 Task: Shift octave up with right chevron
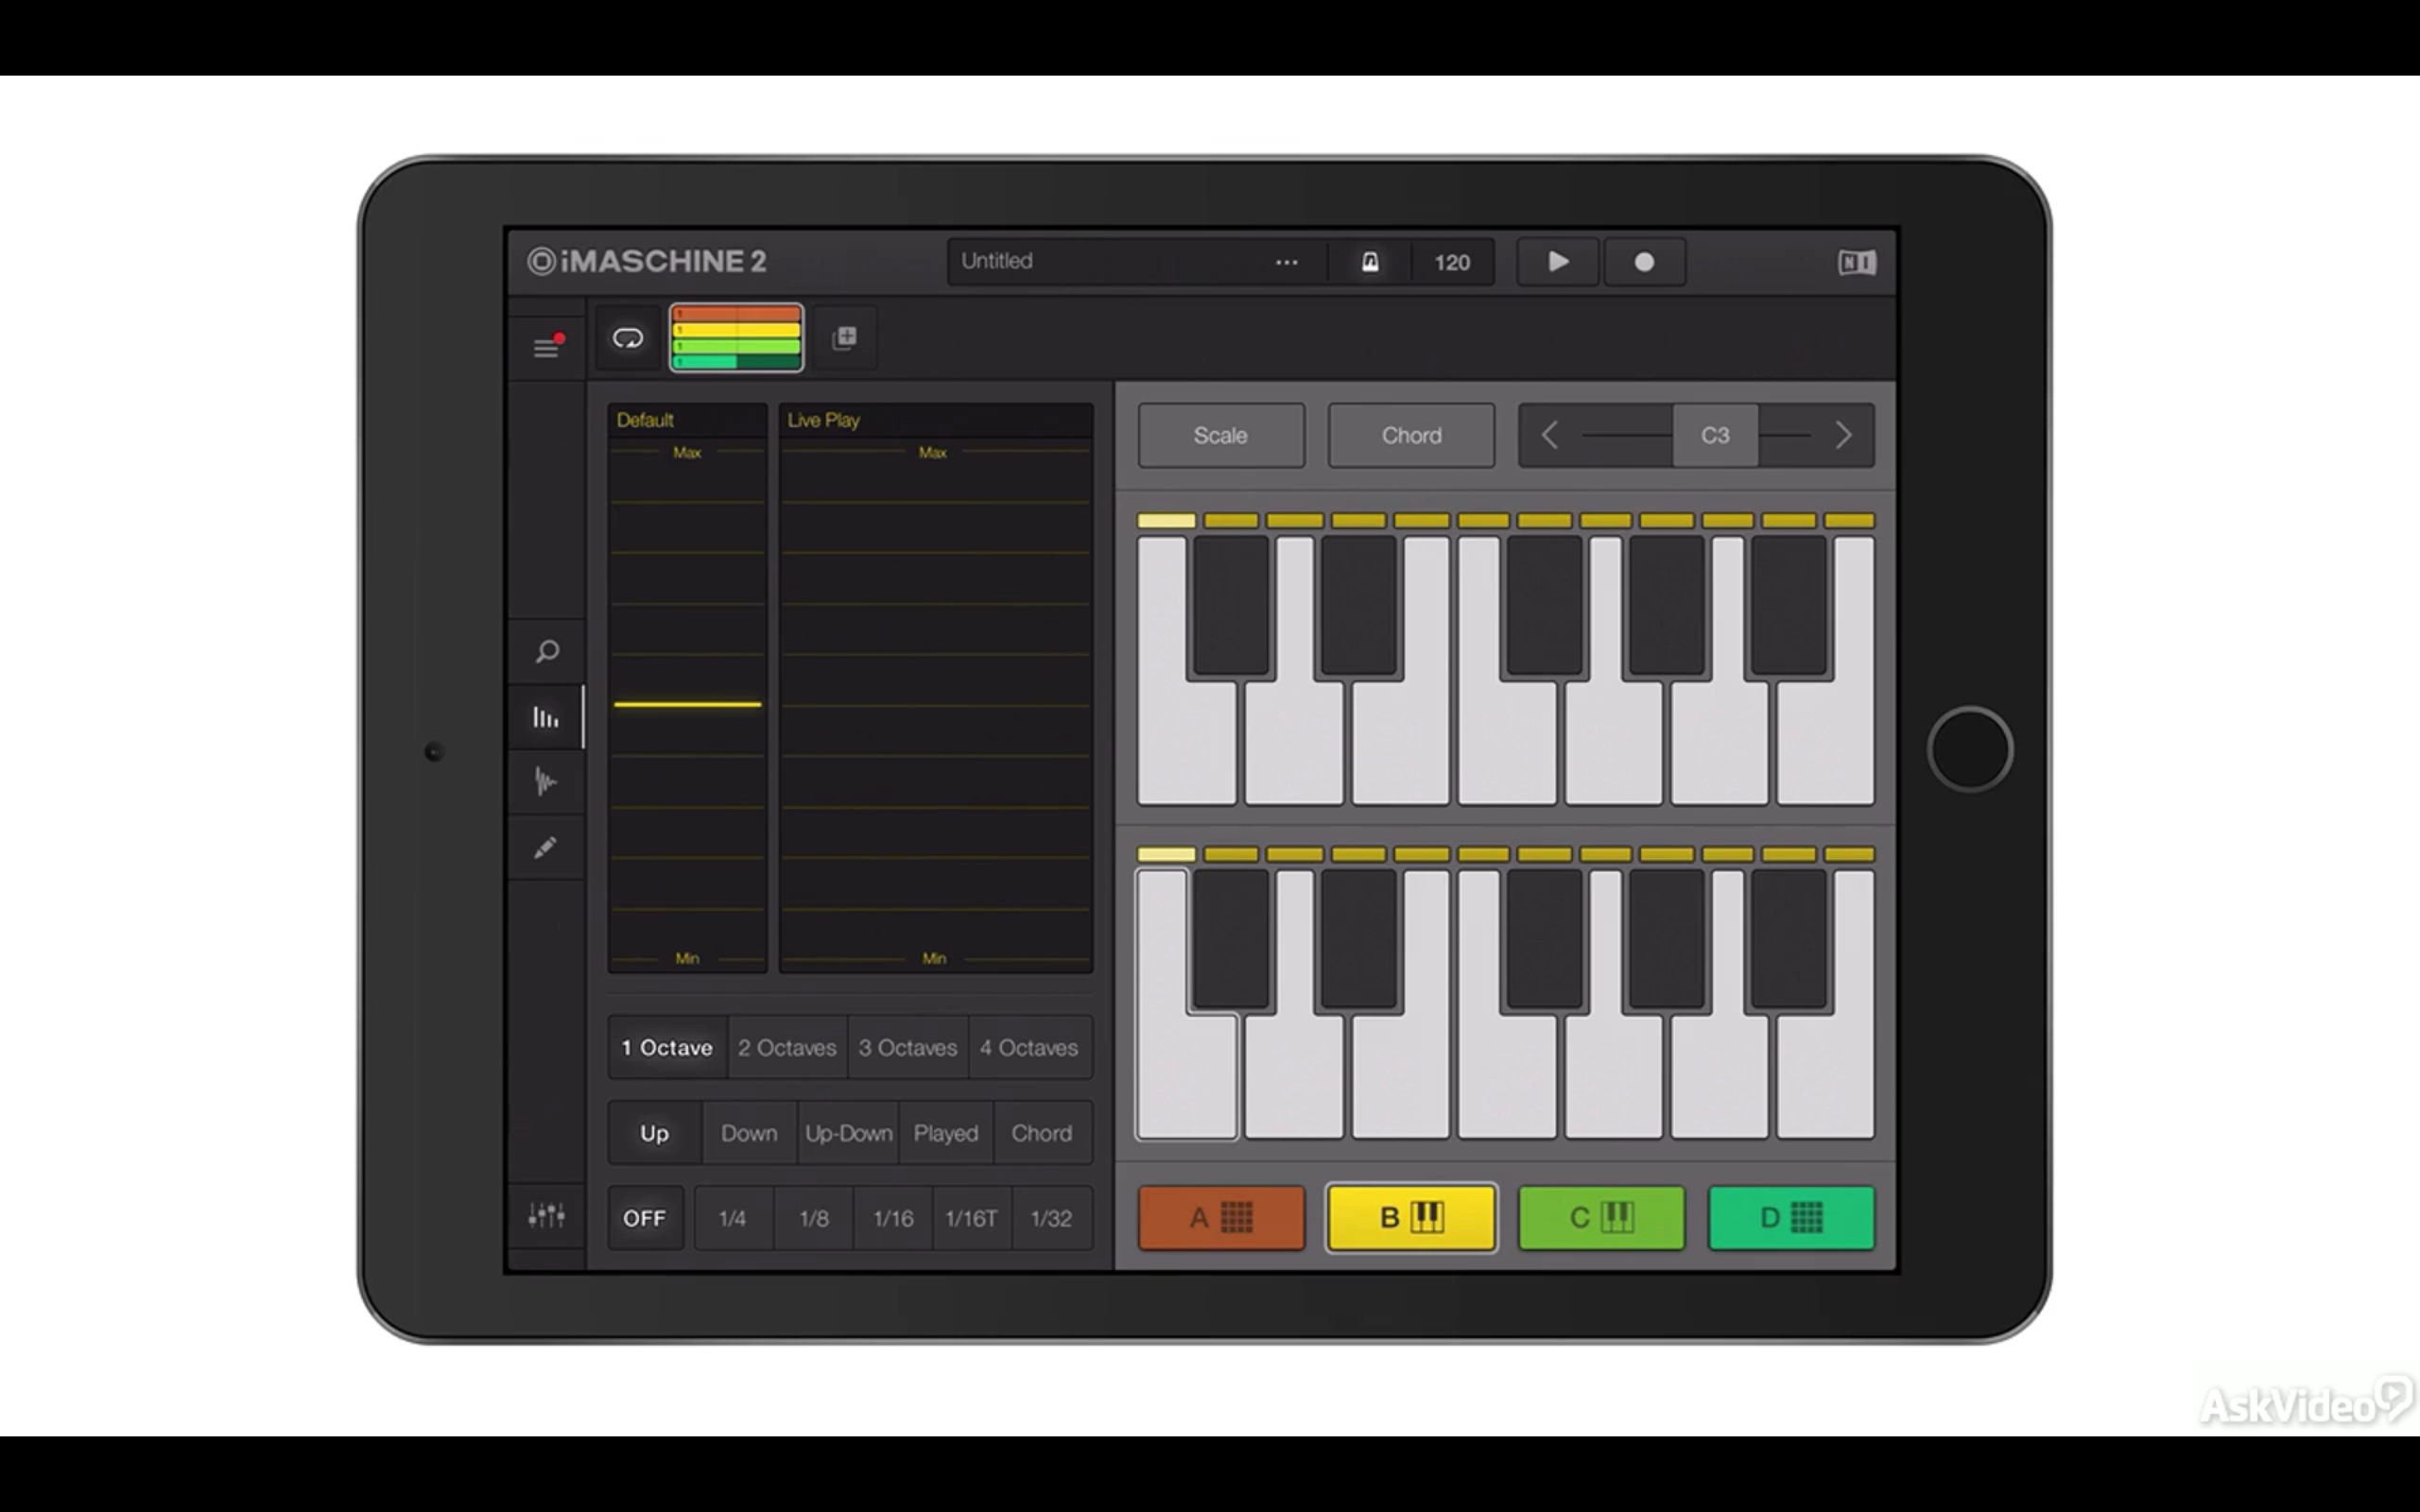click(x=1843, y=435)
